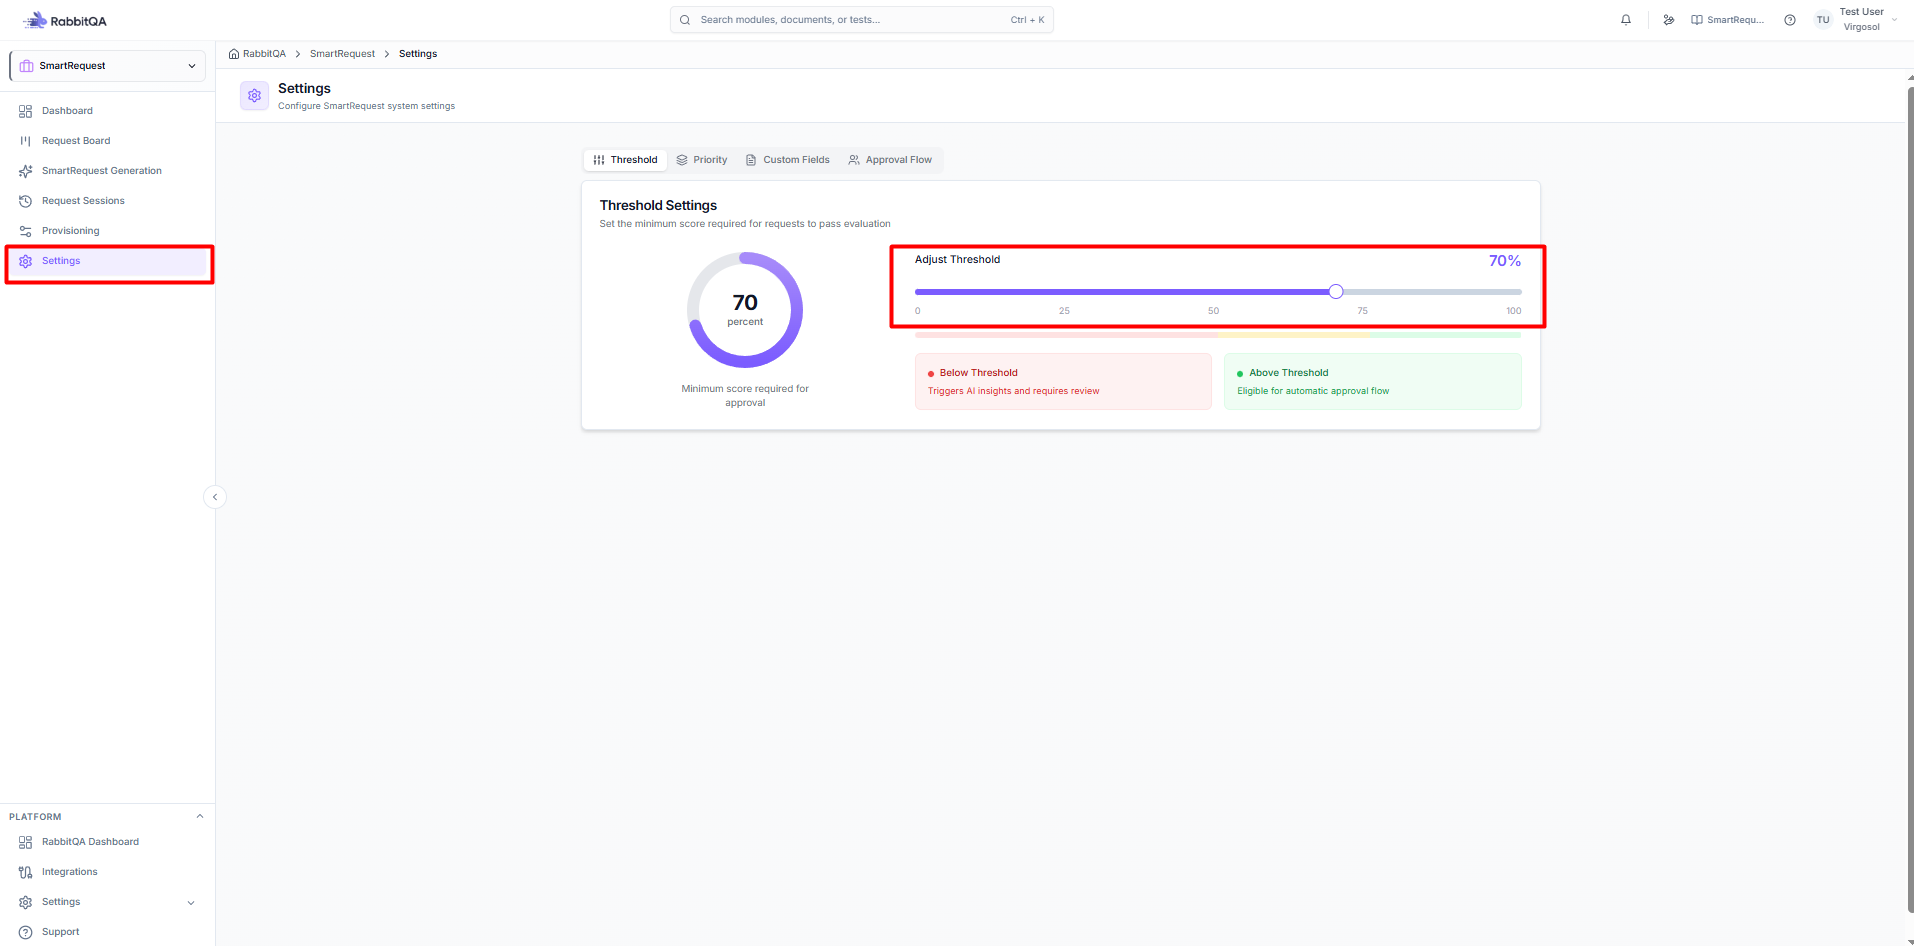The height and width of the screenshot is (946, 1914).
Task: Click the 70% threshold value text
Action: 1504,261
